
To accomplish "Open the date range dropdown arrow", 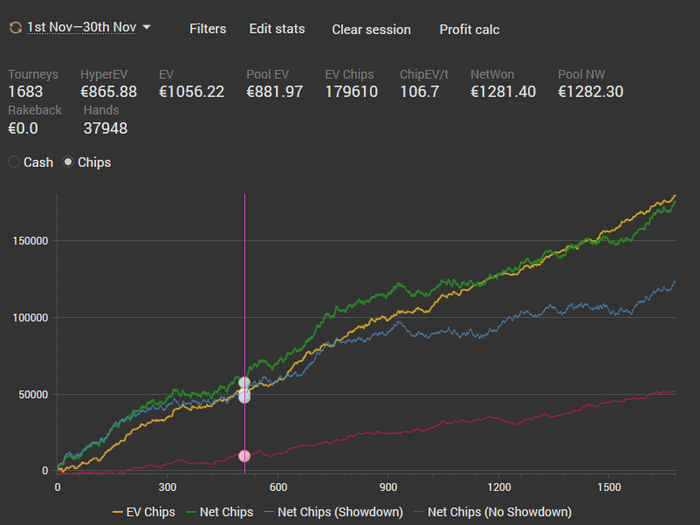I will pos(146,27).
